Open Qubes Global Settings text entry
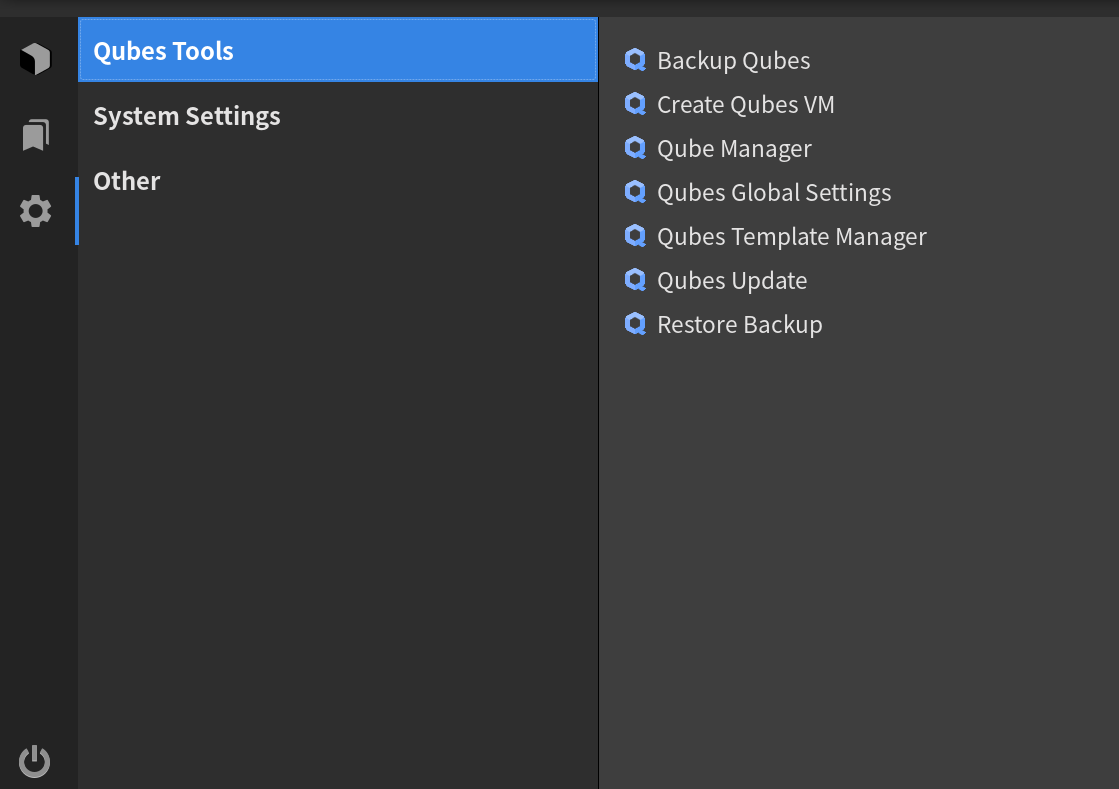This screenshot has height=789, width=1119. pos(774,193)
